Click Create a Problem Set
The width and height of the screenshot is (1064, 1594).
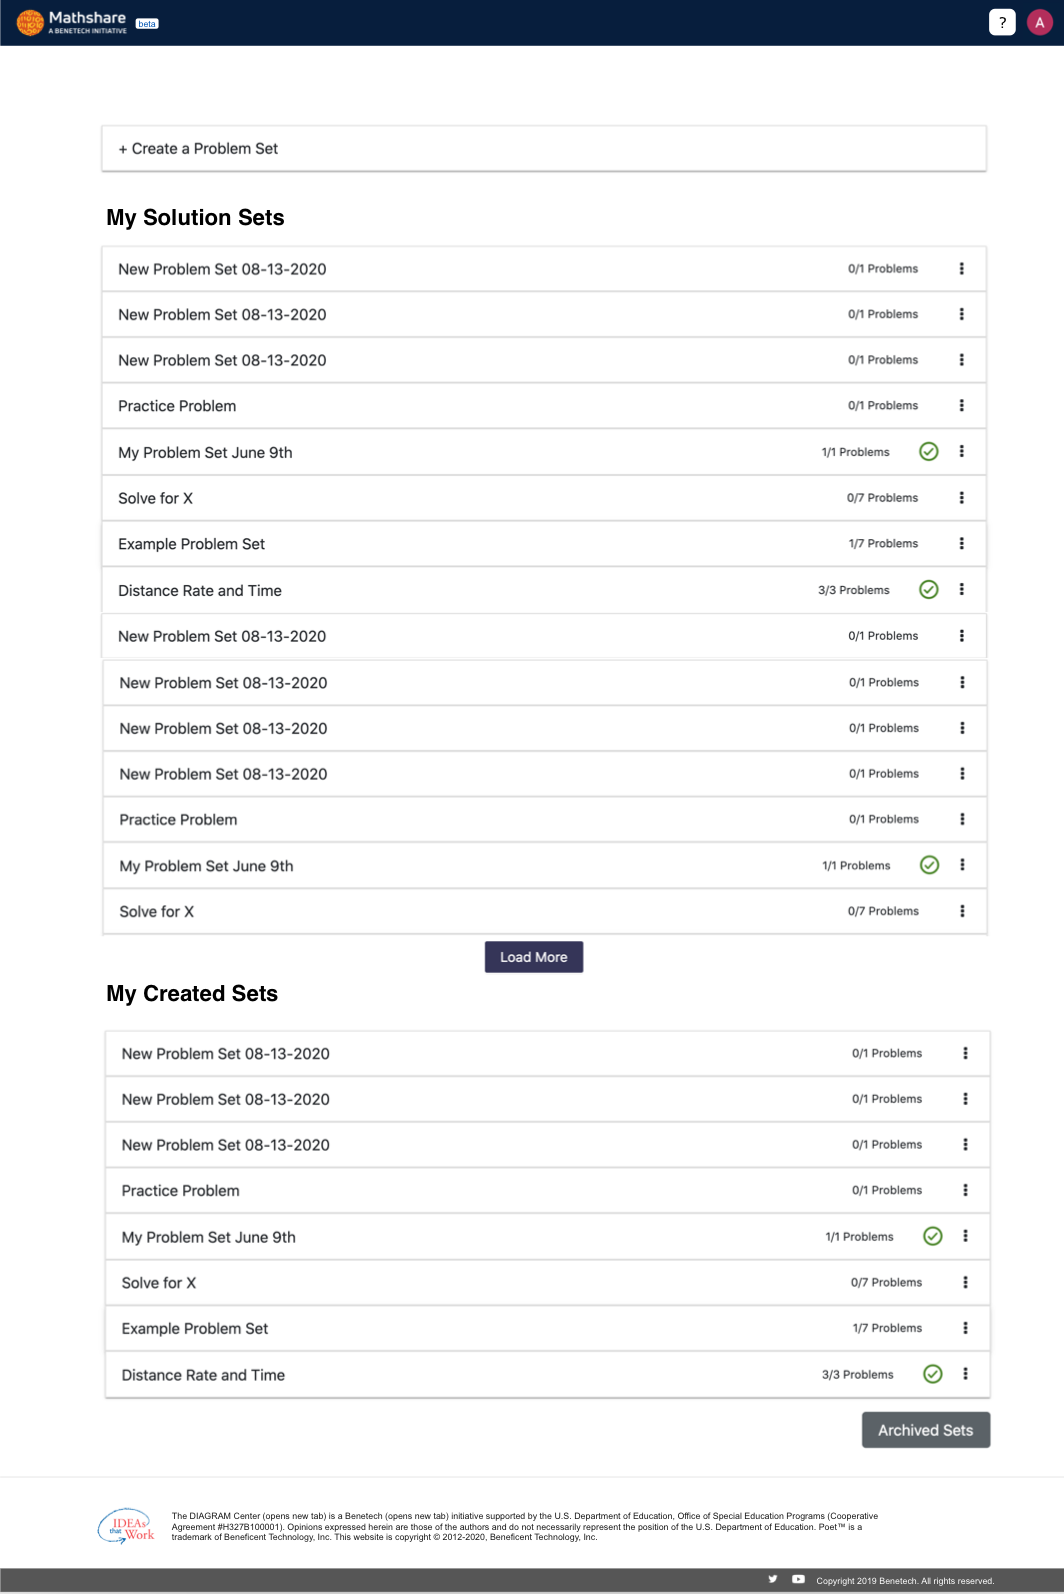[197, 148]
